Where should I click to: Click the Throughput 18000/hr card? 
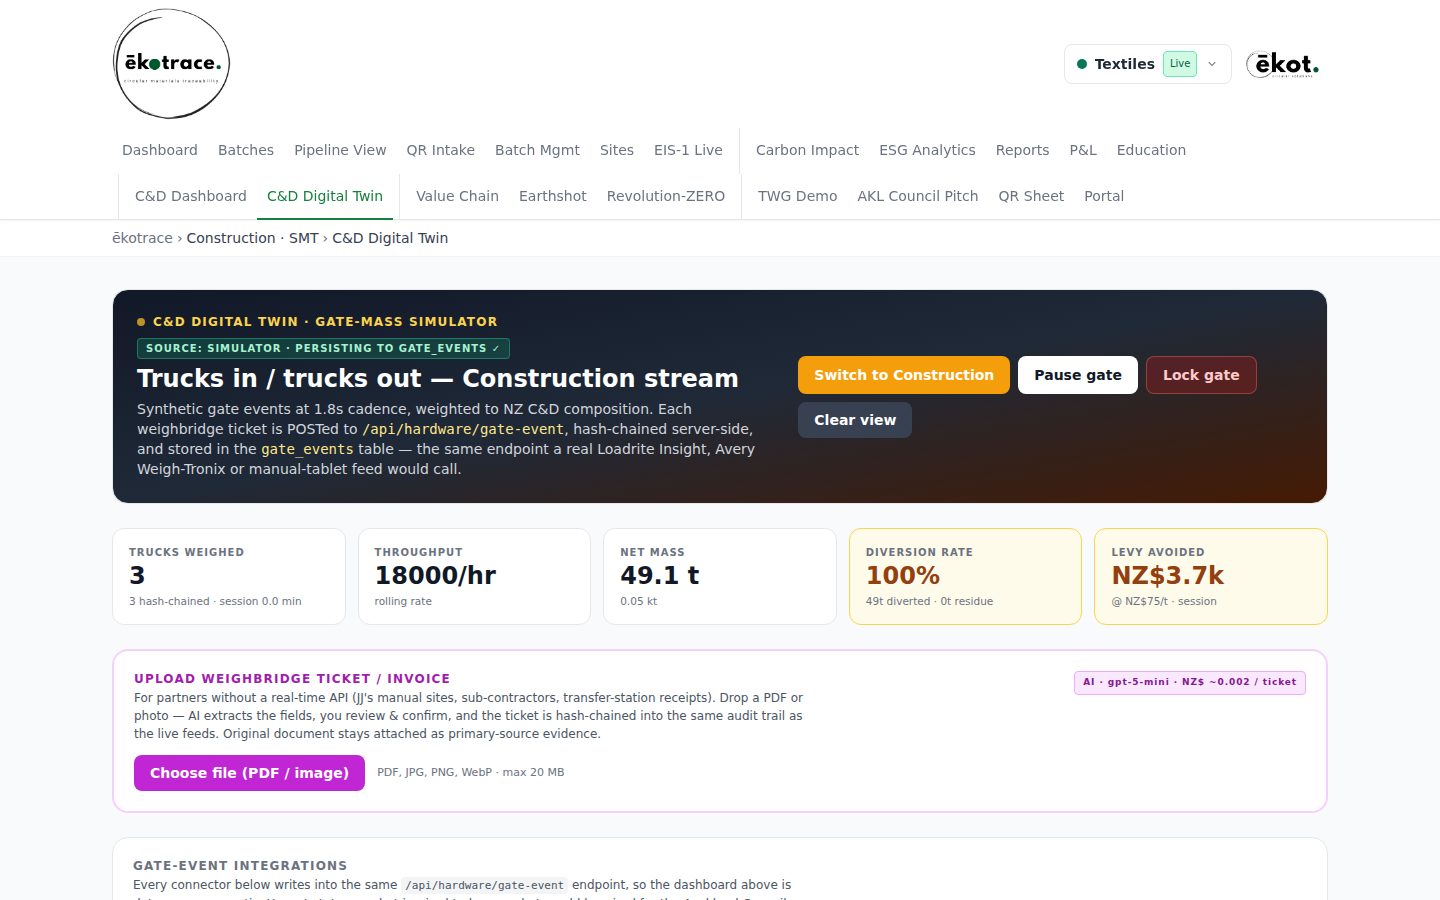pyautogui.click(x=474, y=577)
